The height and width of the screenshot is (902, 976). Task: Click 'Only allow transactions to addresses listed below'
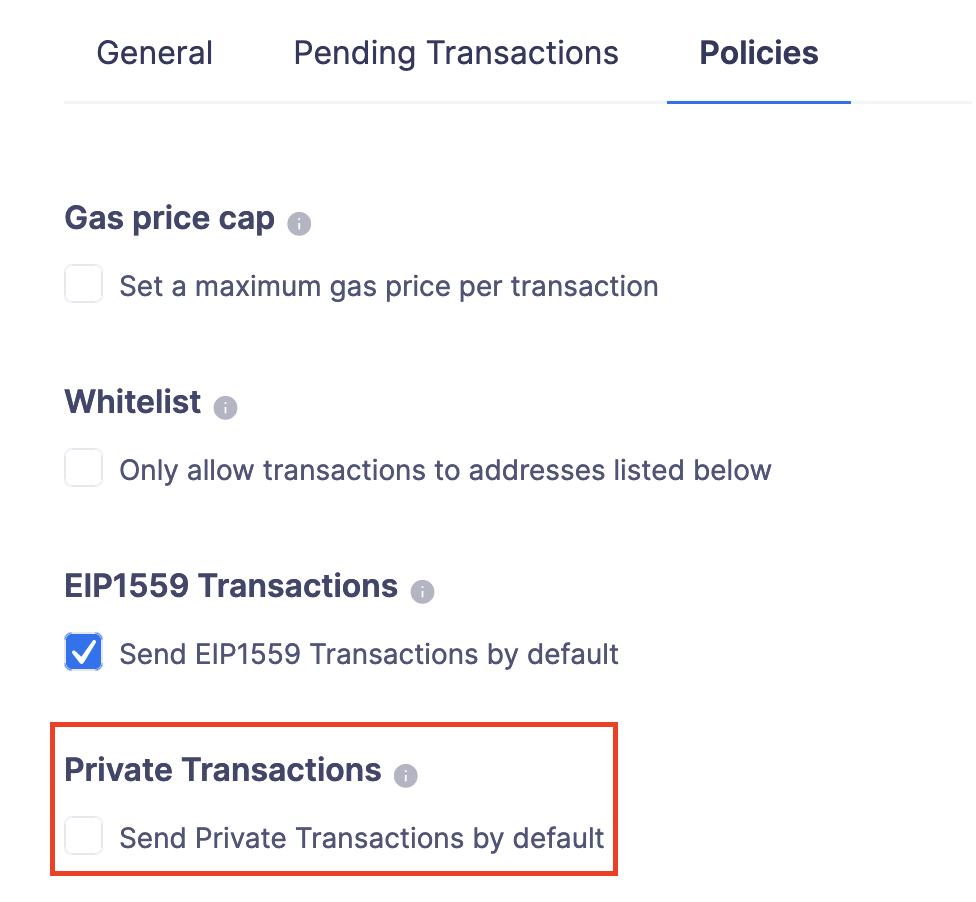click(445, 470)
